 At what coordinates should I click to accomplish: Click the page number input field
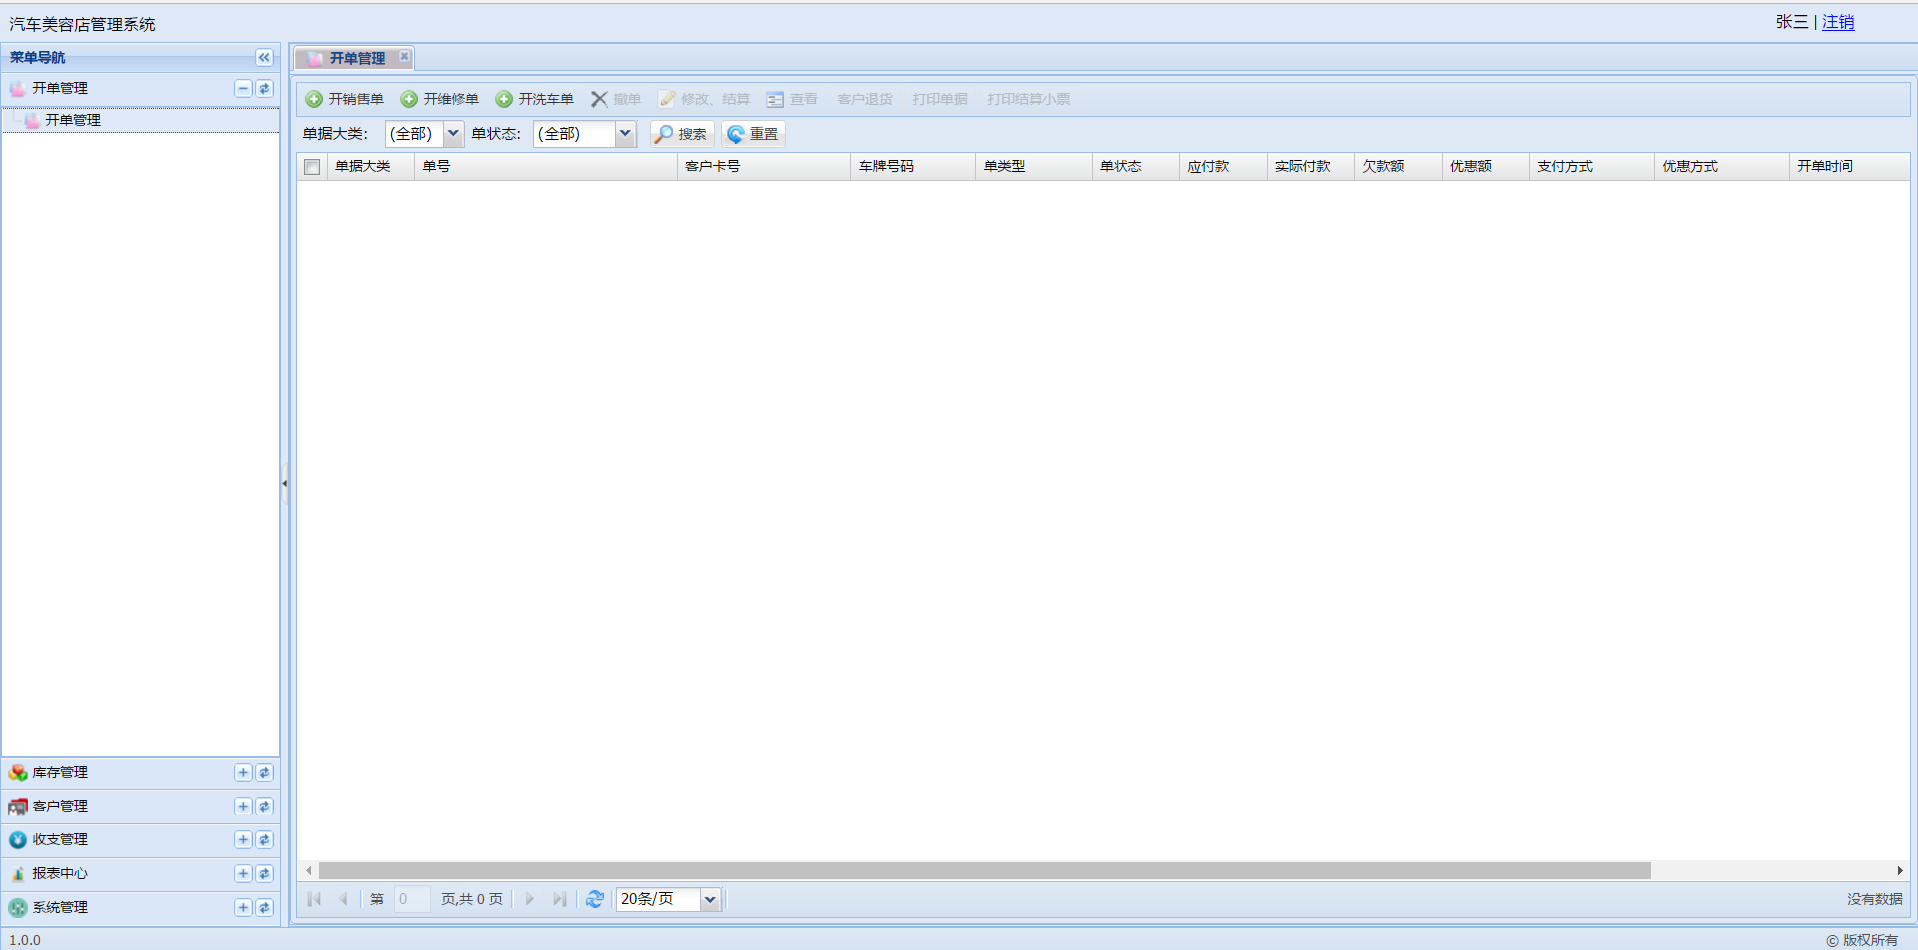412,899
